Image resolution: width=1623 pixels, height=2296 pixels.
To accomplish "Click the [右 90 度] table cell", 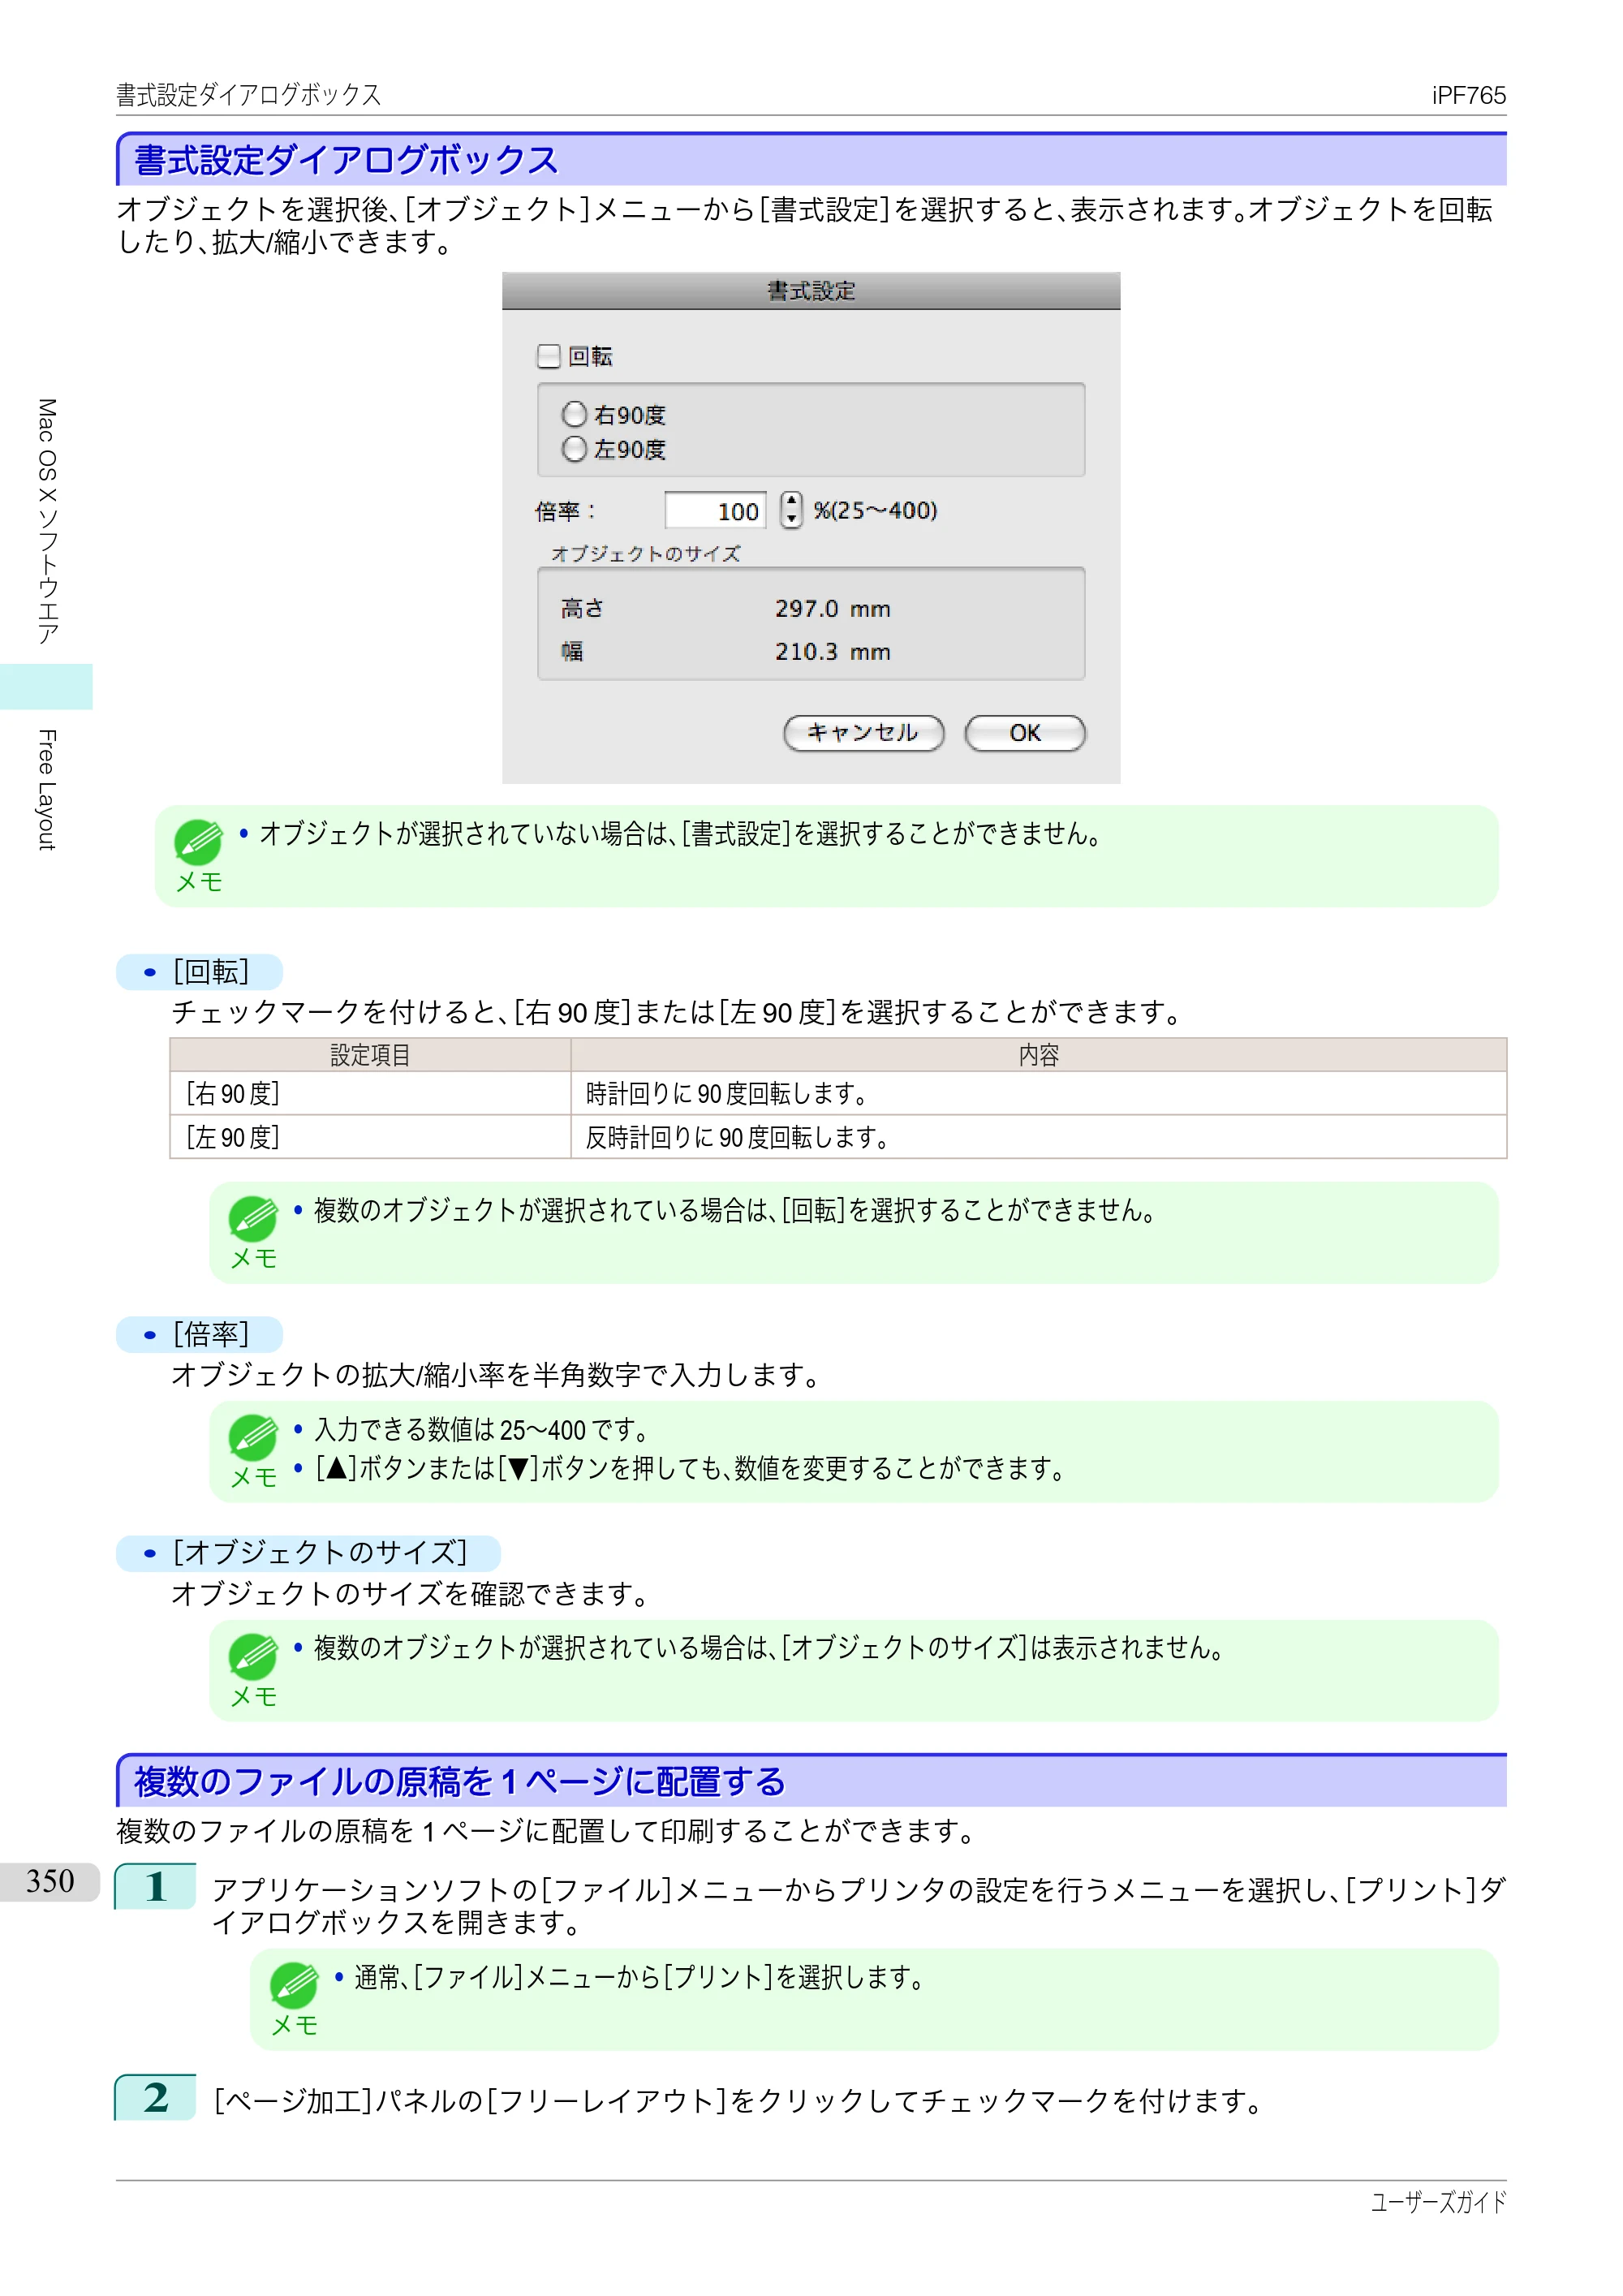I will pos(370,1094).
